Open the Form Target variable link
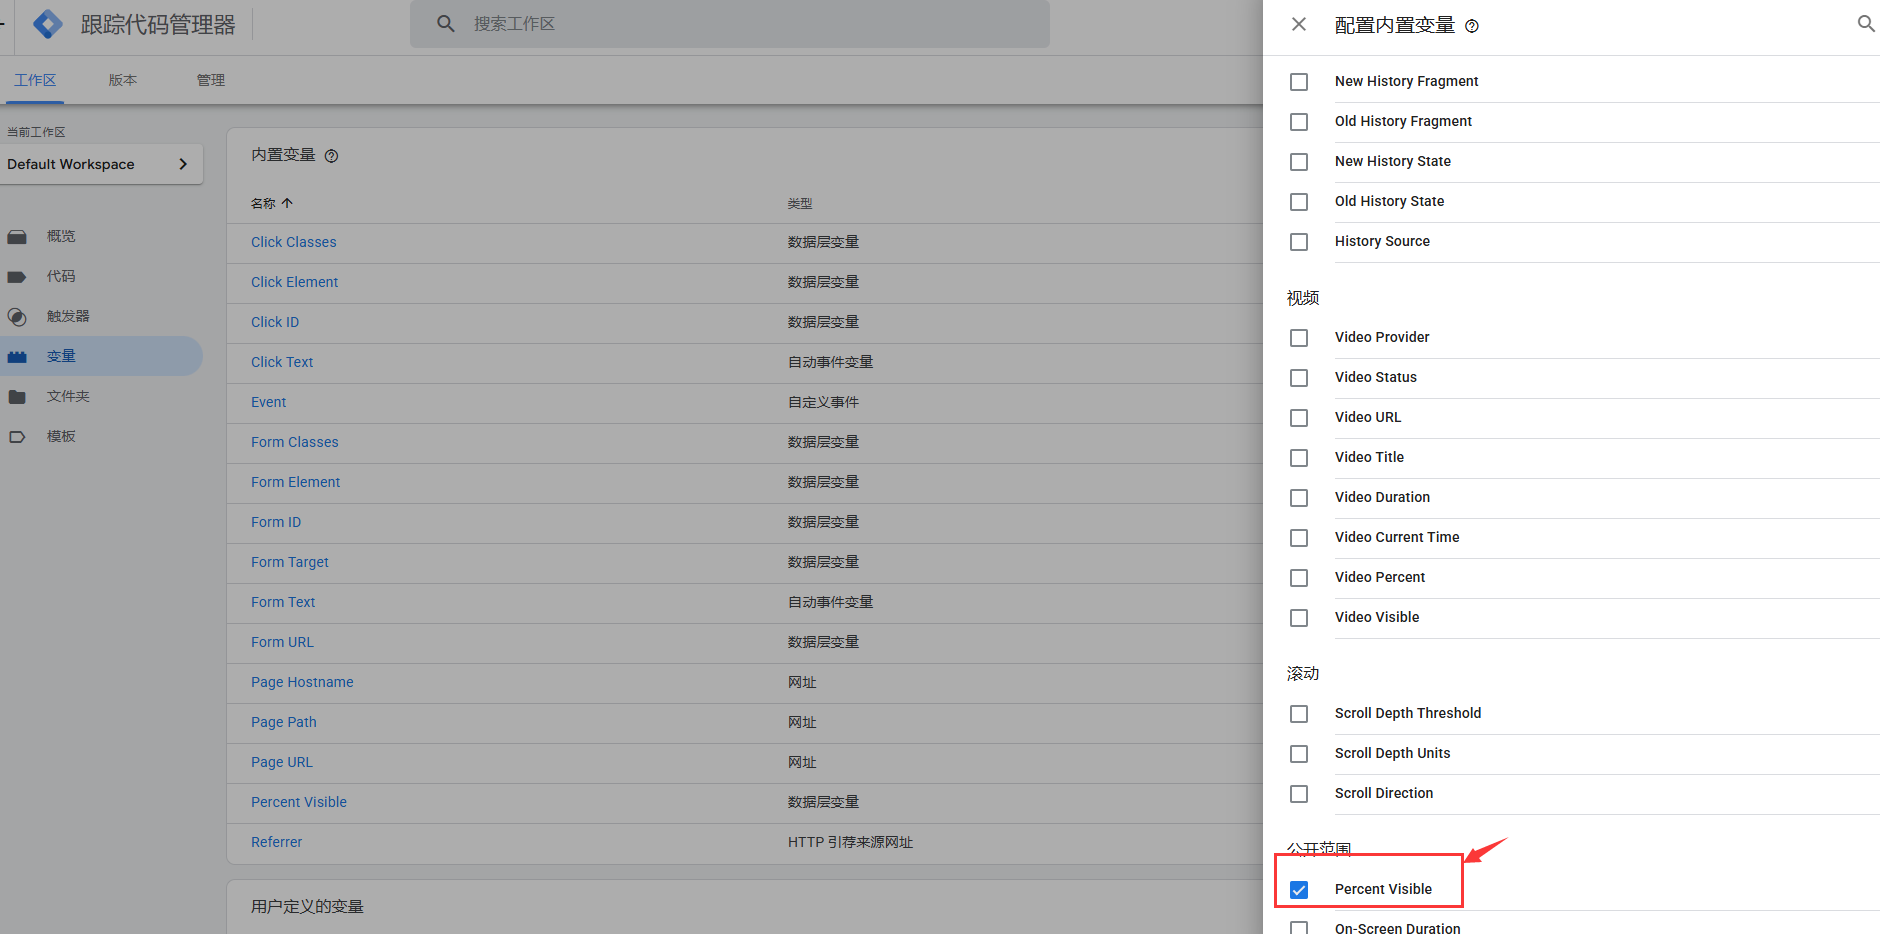 coord(290,562)
